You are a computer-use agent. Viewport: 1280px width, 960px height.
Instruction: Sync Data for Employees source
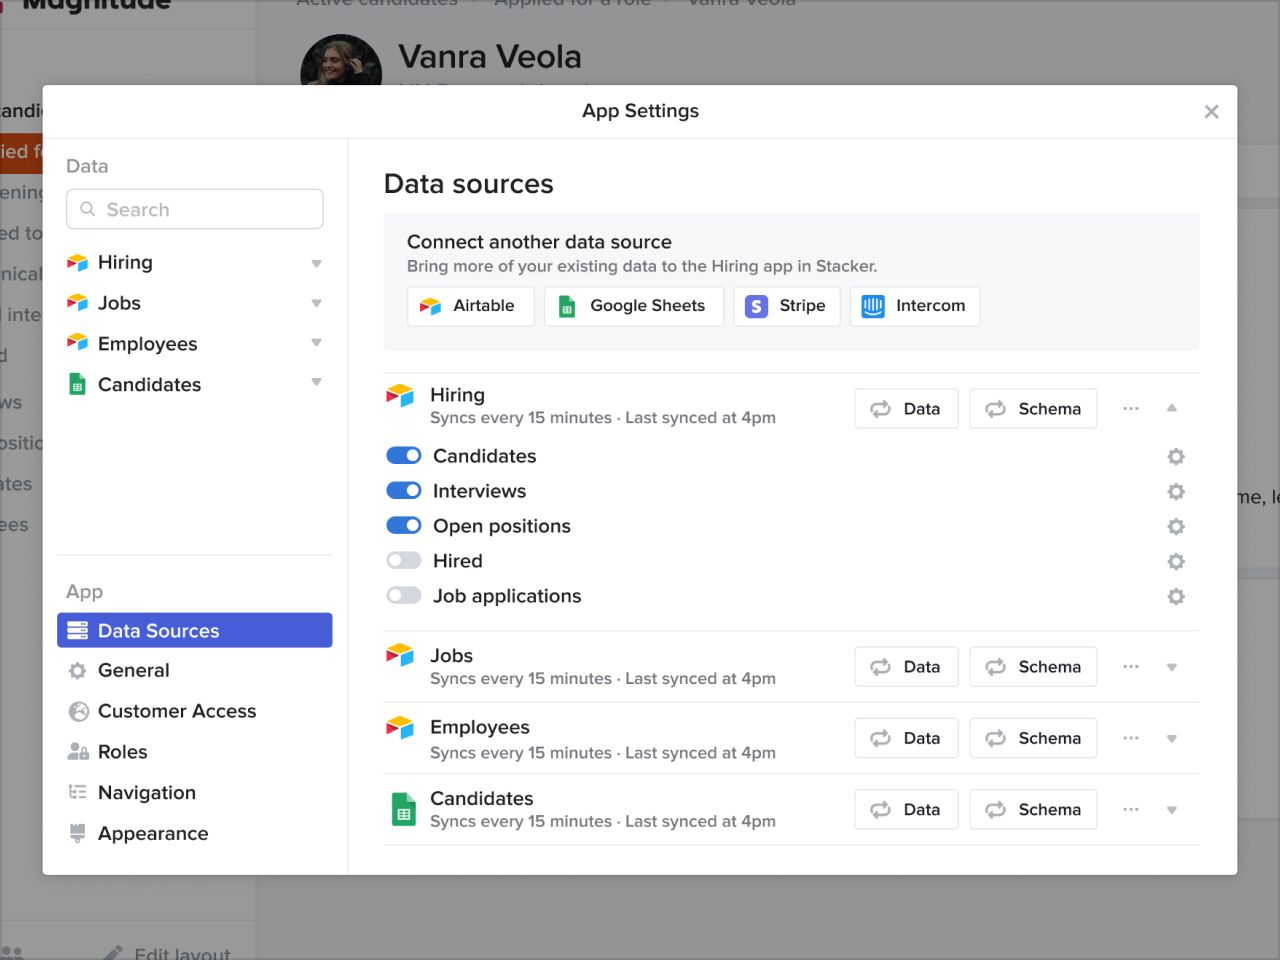907,738
